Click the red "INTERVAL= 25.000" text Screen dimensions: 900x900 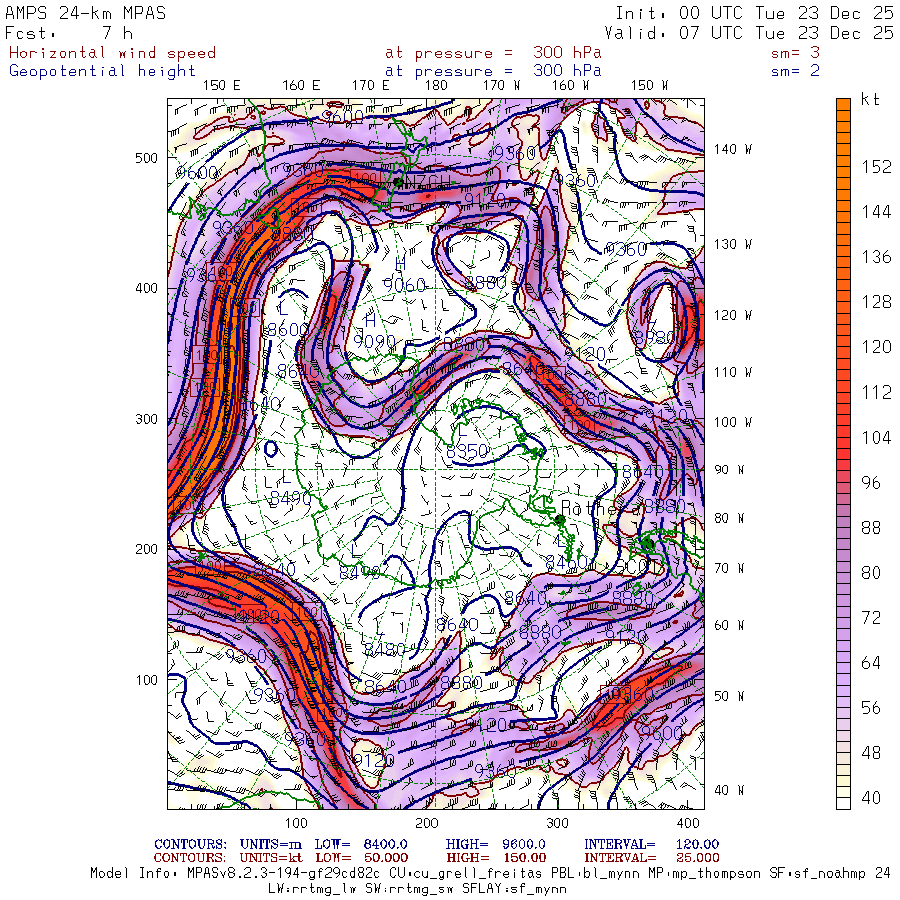tap(651, 858)
